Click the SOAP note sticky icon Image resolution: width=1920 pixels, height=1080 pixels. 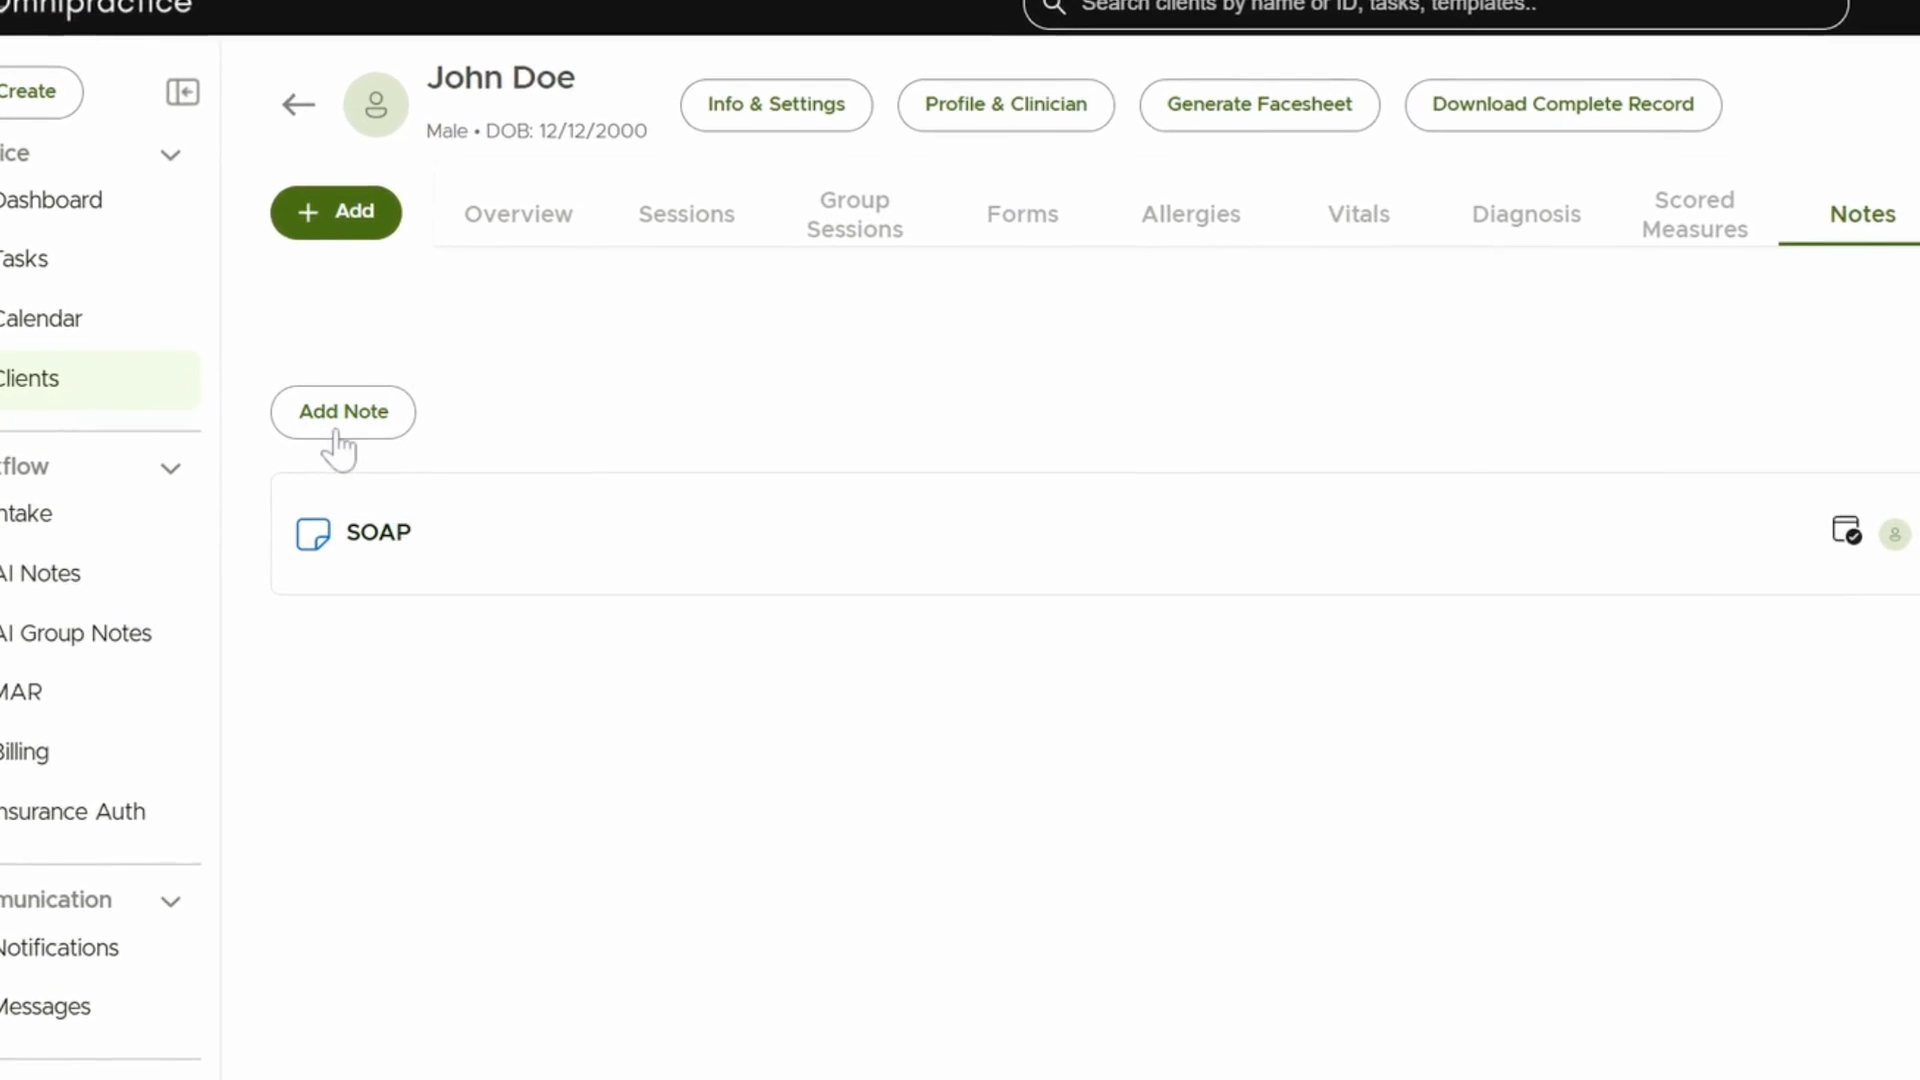313,534
